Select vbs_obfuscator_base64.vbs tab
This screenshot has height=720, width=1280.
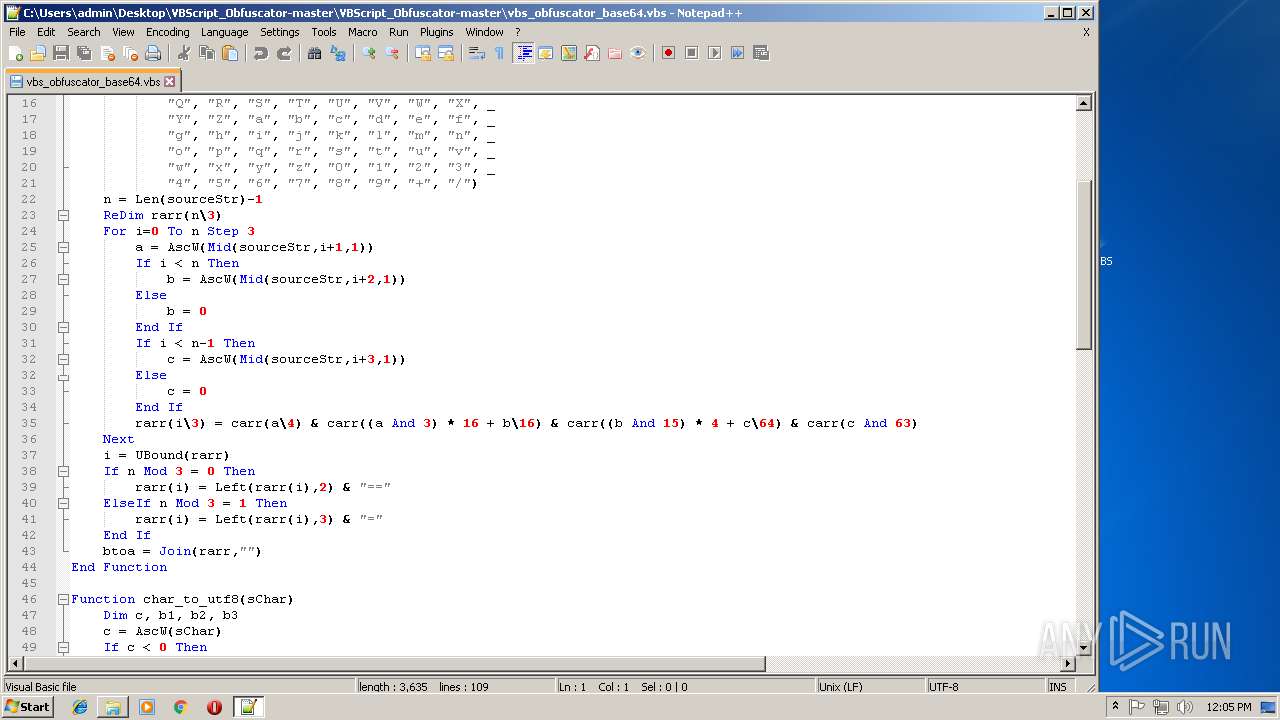tap(92, 82)
